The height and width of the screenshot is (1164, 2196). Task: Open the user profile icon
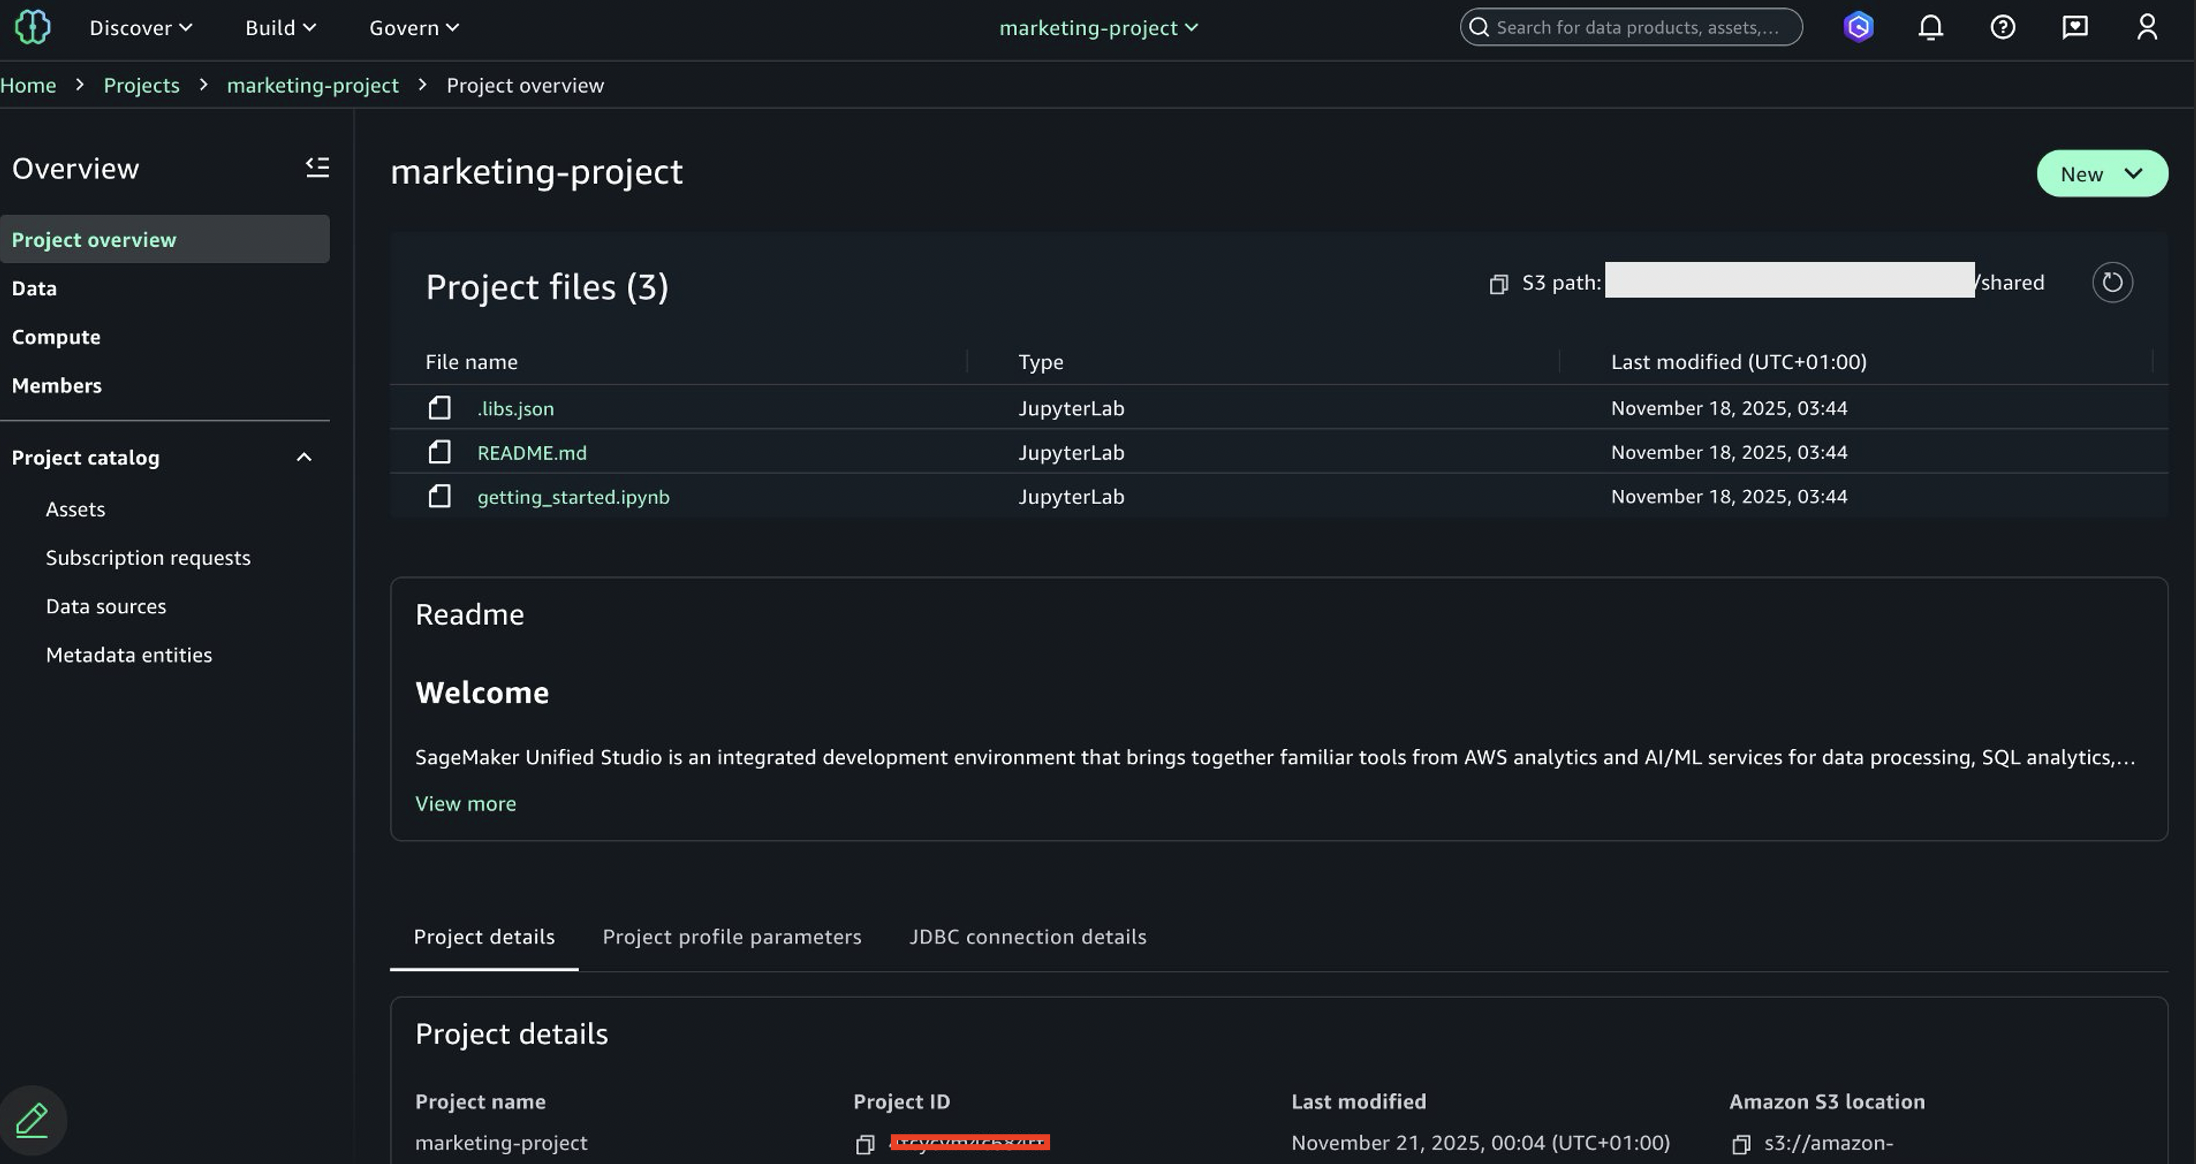(2147, 27)
